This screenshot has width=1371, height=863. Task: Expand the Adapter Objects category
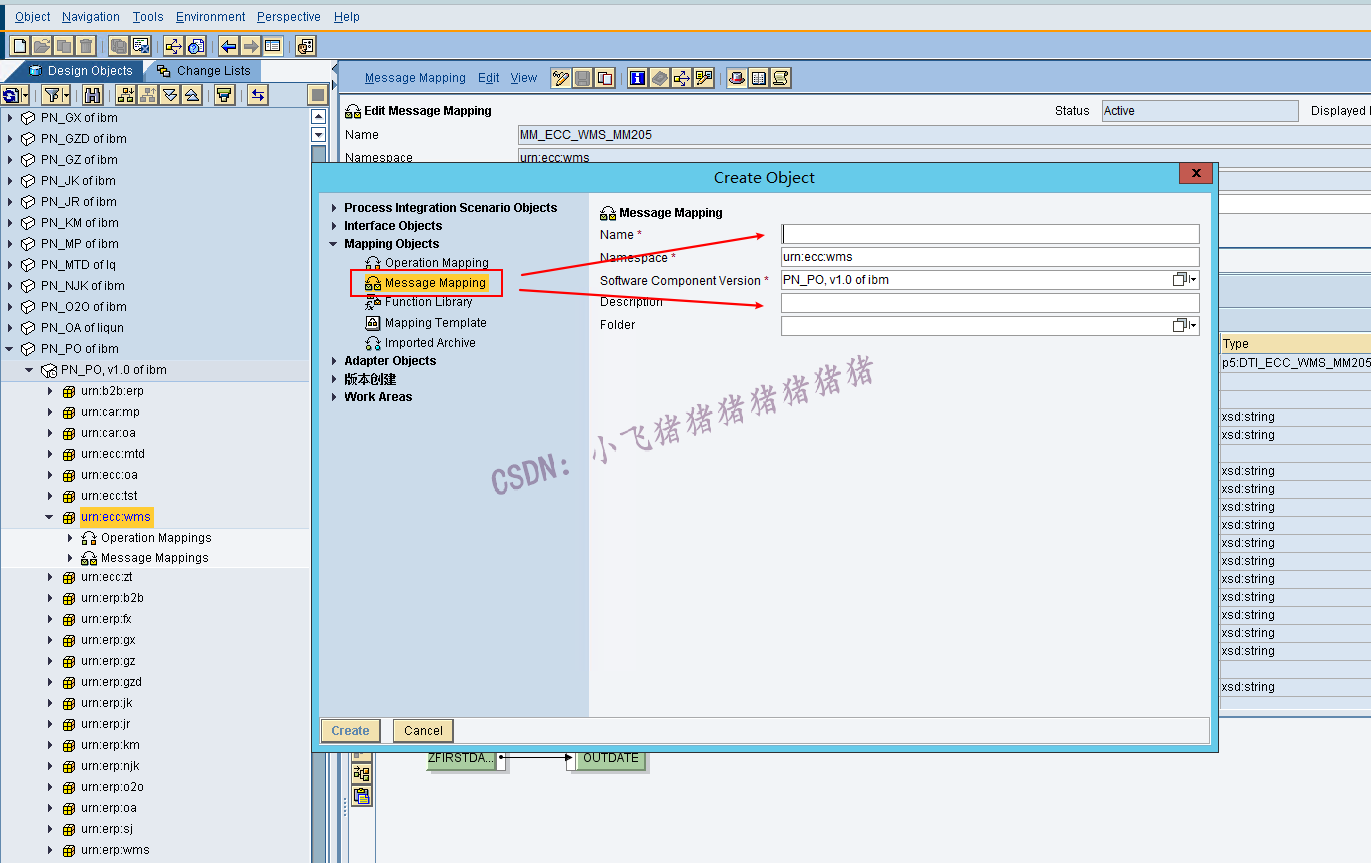tap(335, 361)
